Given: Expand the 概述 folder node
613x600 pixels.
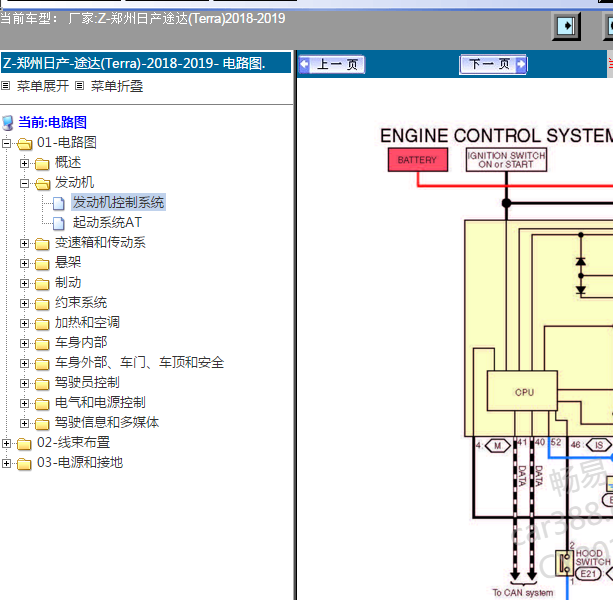Looking at the screenshot, I should point(24,163).
